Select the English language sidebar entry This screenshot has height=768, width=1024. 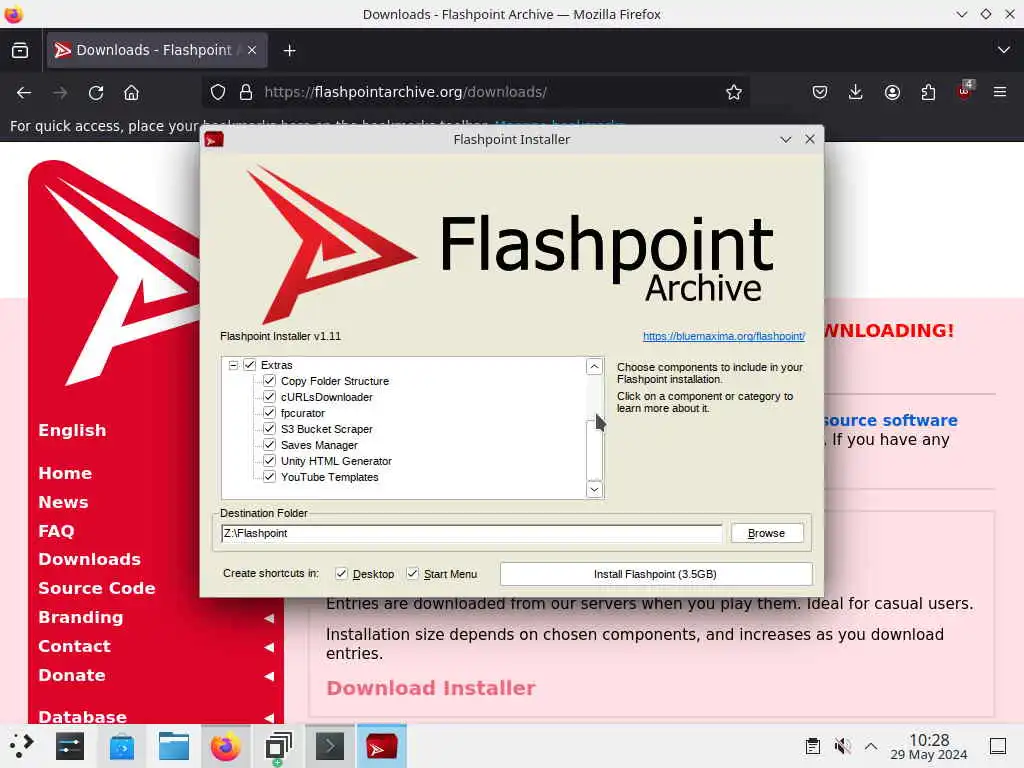coord(72,430)
